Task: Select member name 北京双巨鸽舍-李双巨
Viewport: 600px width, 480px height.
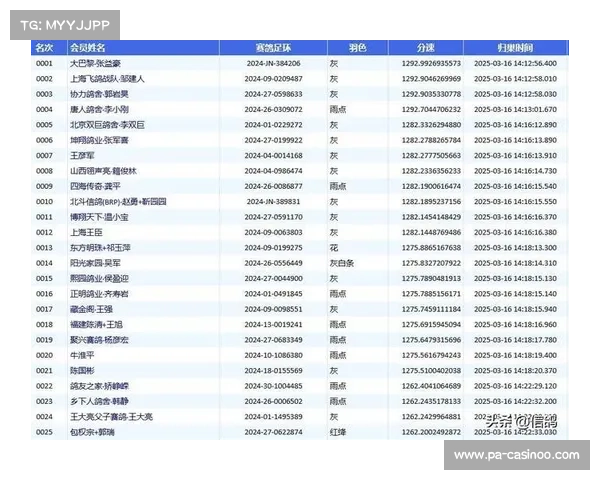Action: [107, 125]
